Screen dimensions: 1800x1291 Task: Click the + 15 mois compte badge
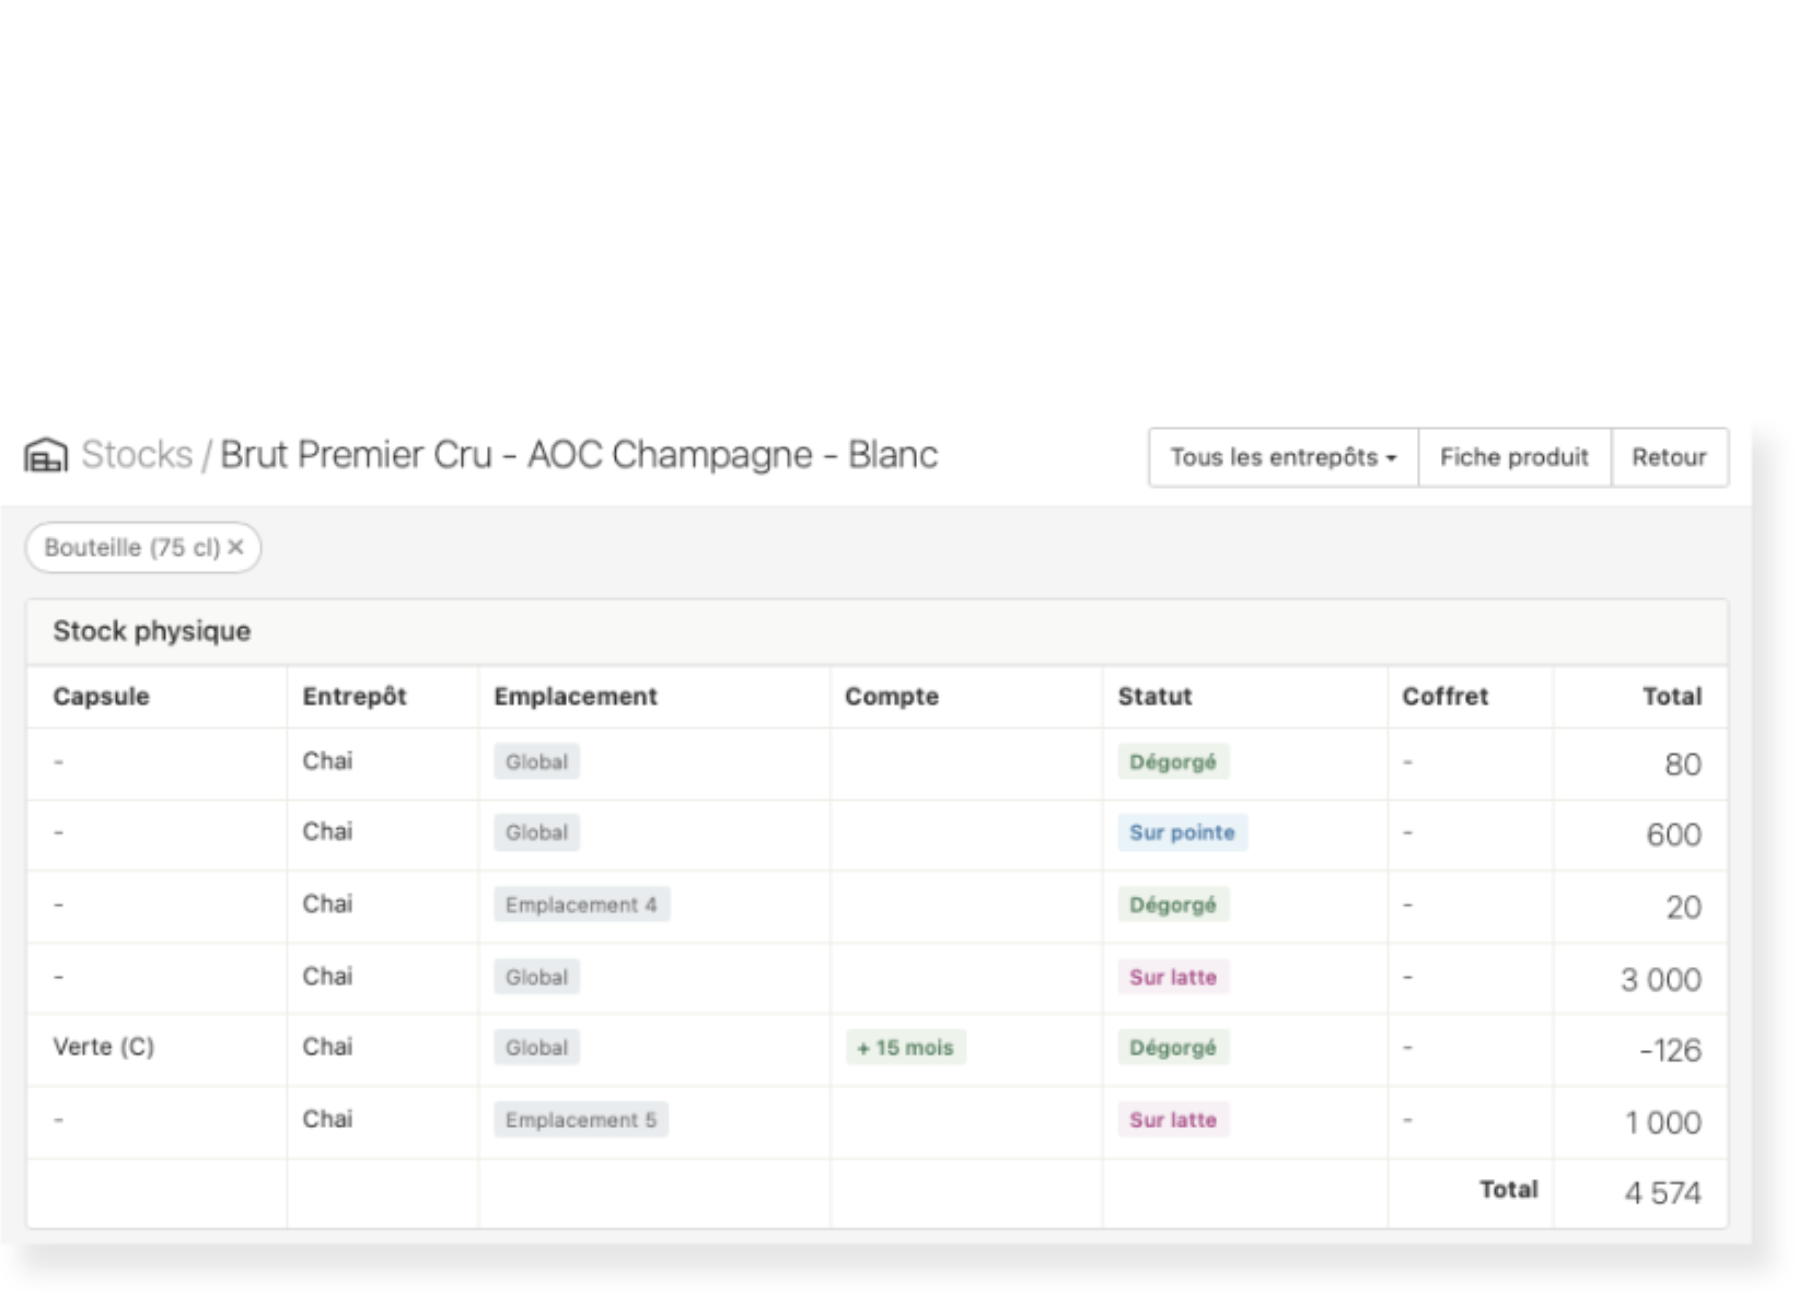point(906,1047)
